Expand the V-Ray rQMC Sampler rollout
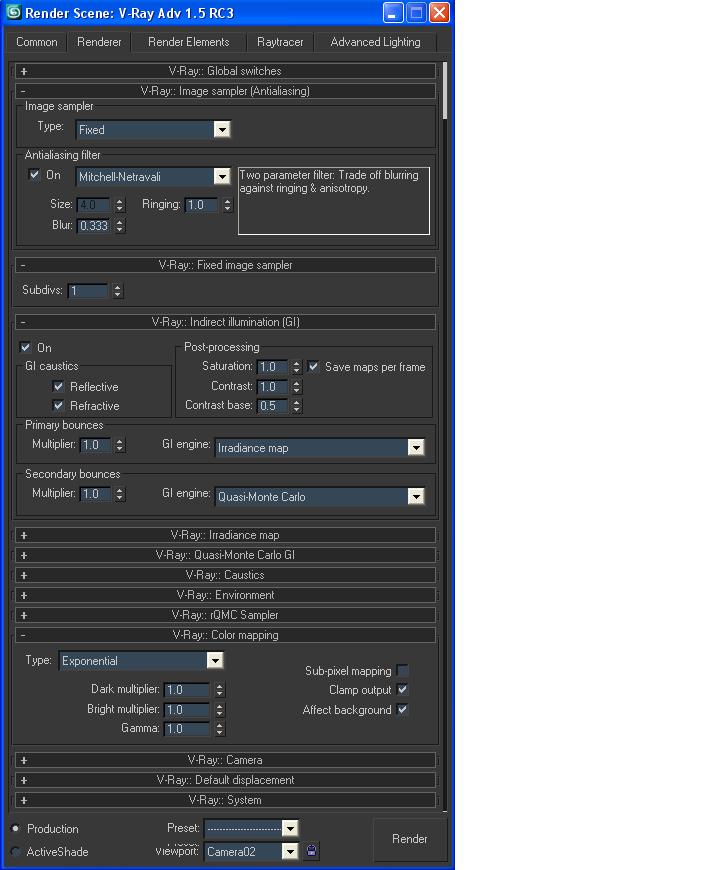This screenshot has width=720, height=870. coord(225,615)
